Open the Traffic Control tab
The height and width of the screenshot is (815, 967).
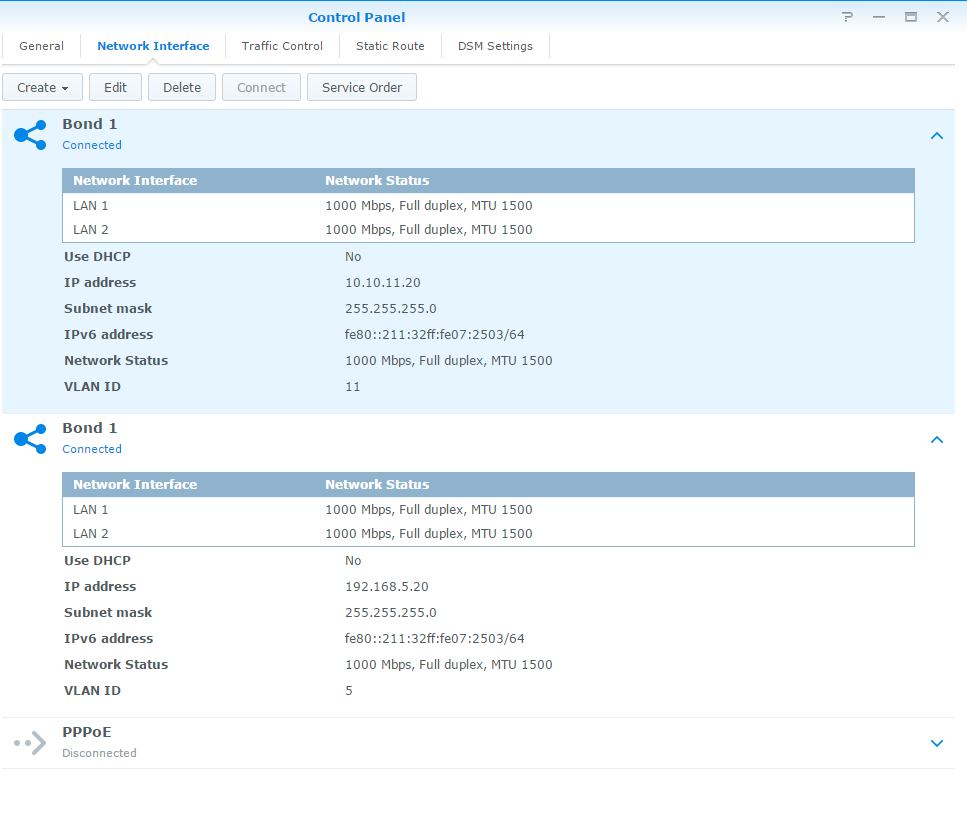coord(282,46)
